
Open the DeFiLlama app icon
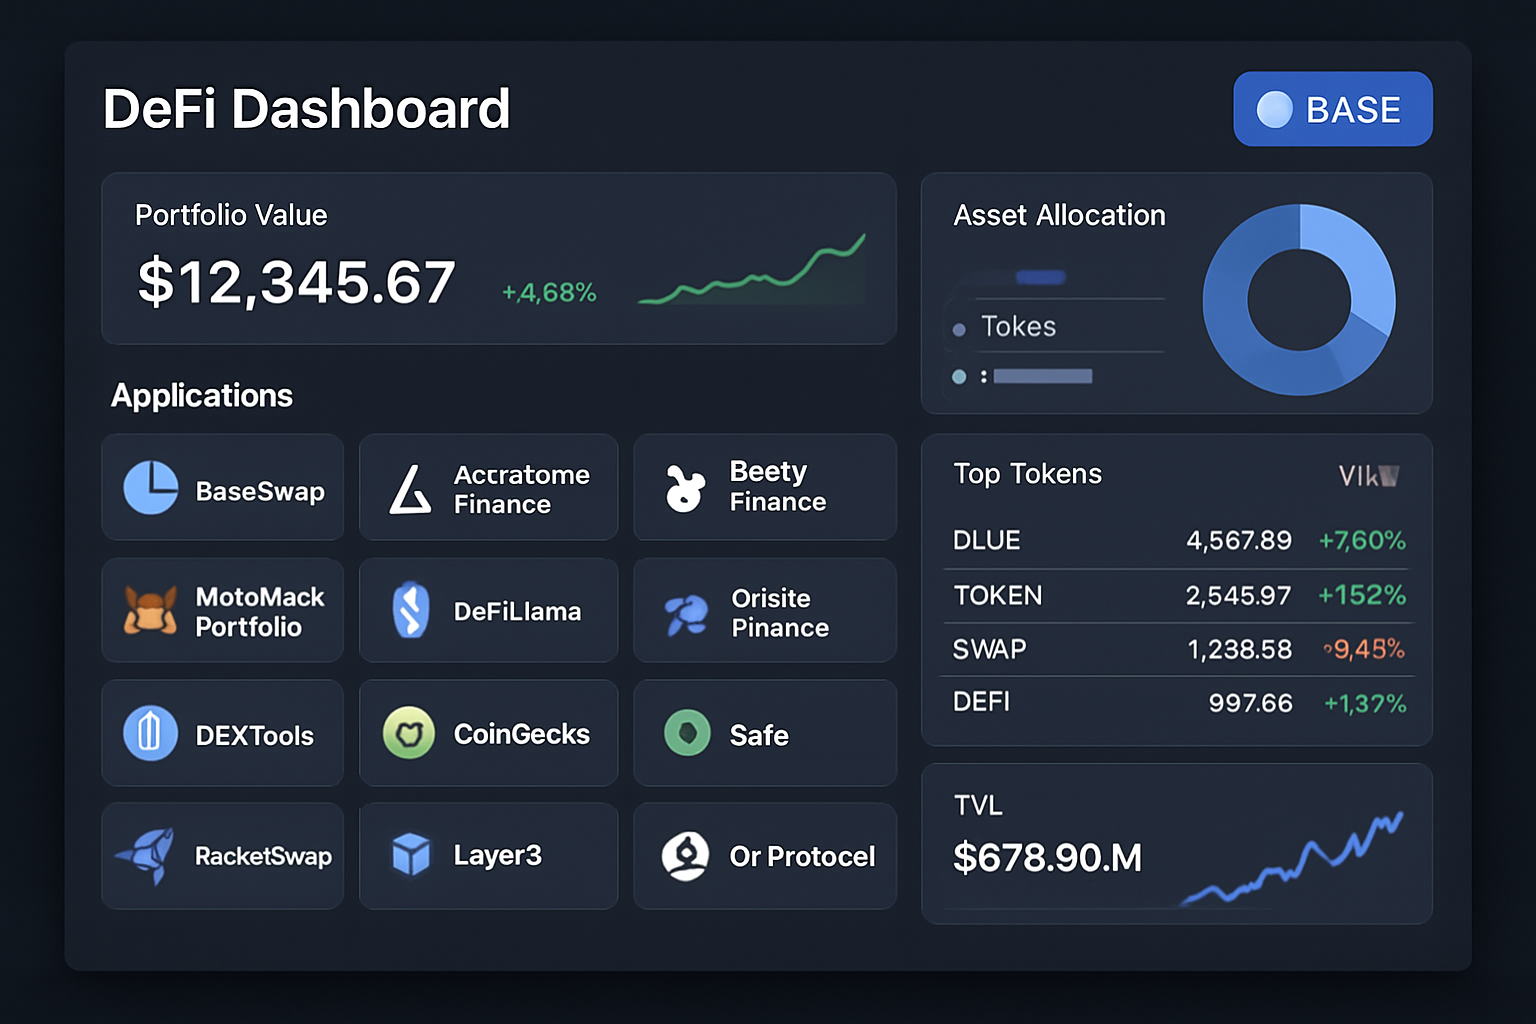(410, 610)
